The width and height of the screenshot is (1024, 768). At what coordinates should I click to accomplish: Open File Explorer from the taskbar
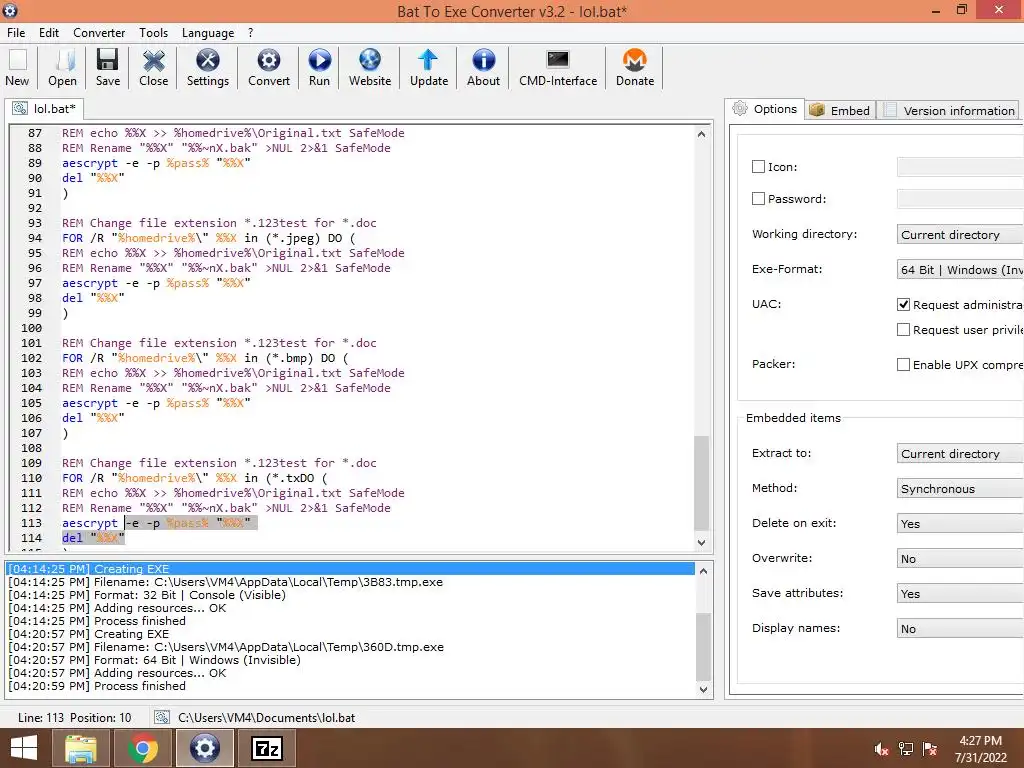[80, 748]
